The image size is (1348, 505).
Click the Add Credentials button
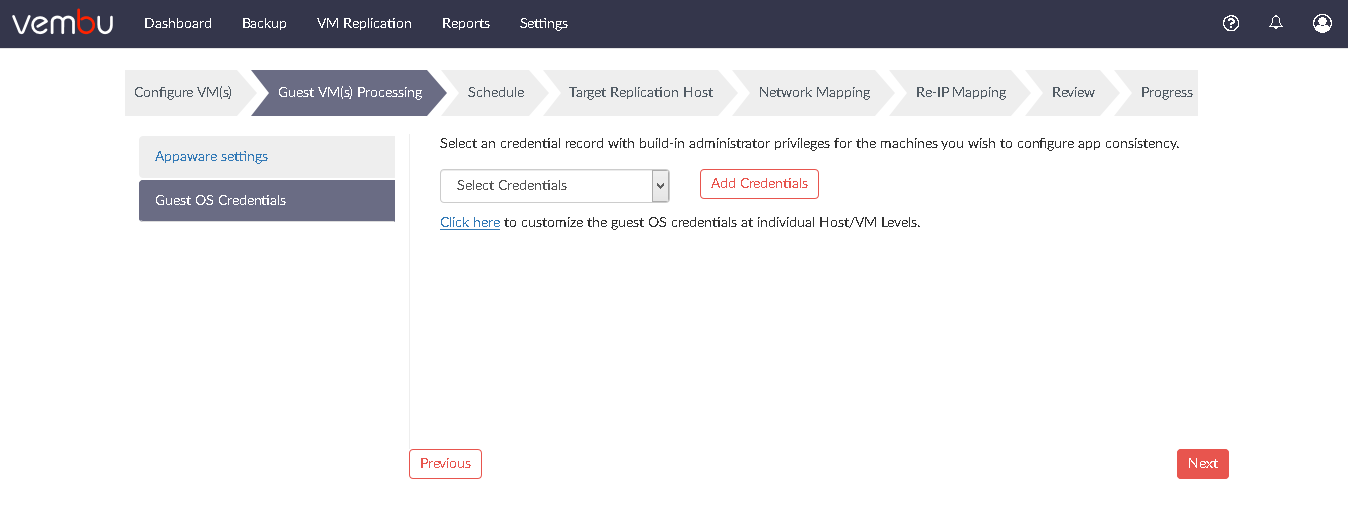759,184
